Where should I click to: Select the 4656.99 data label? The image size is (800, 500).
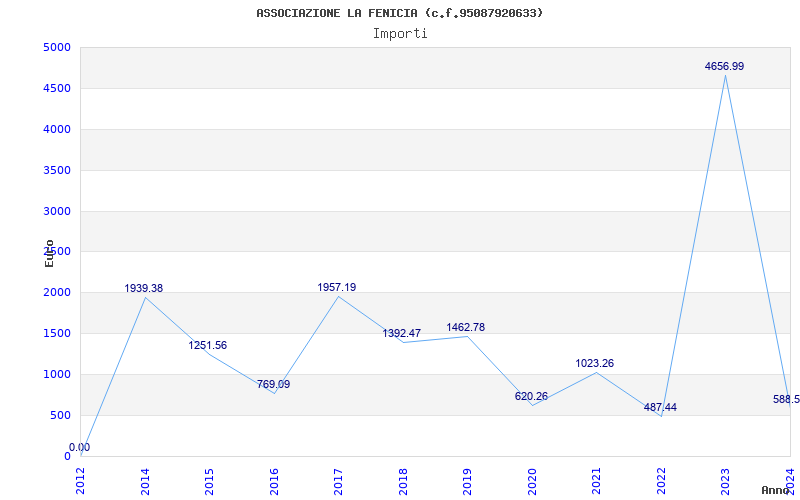coord(724,66)
